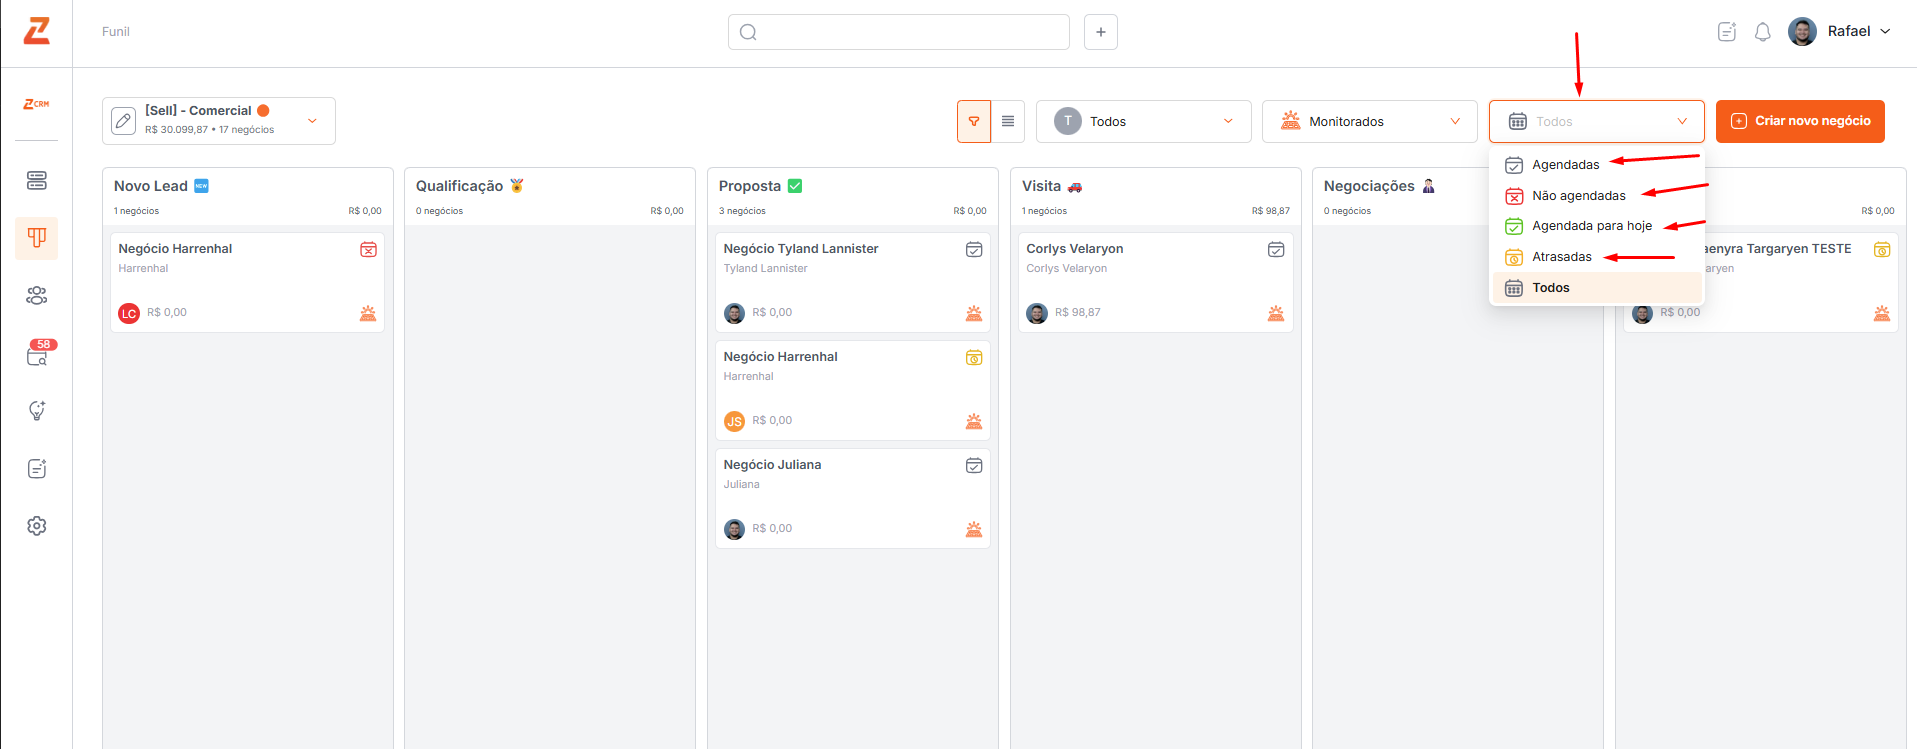Open Negócio Tyland Lannister deal
Image resolution: width=1917 pixels, height=749 pixels.
801,249
